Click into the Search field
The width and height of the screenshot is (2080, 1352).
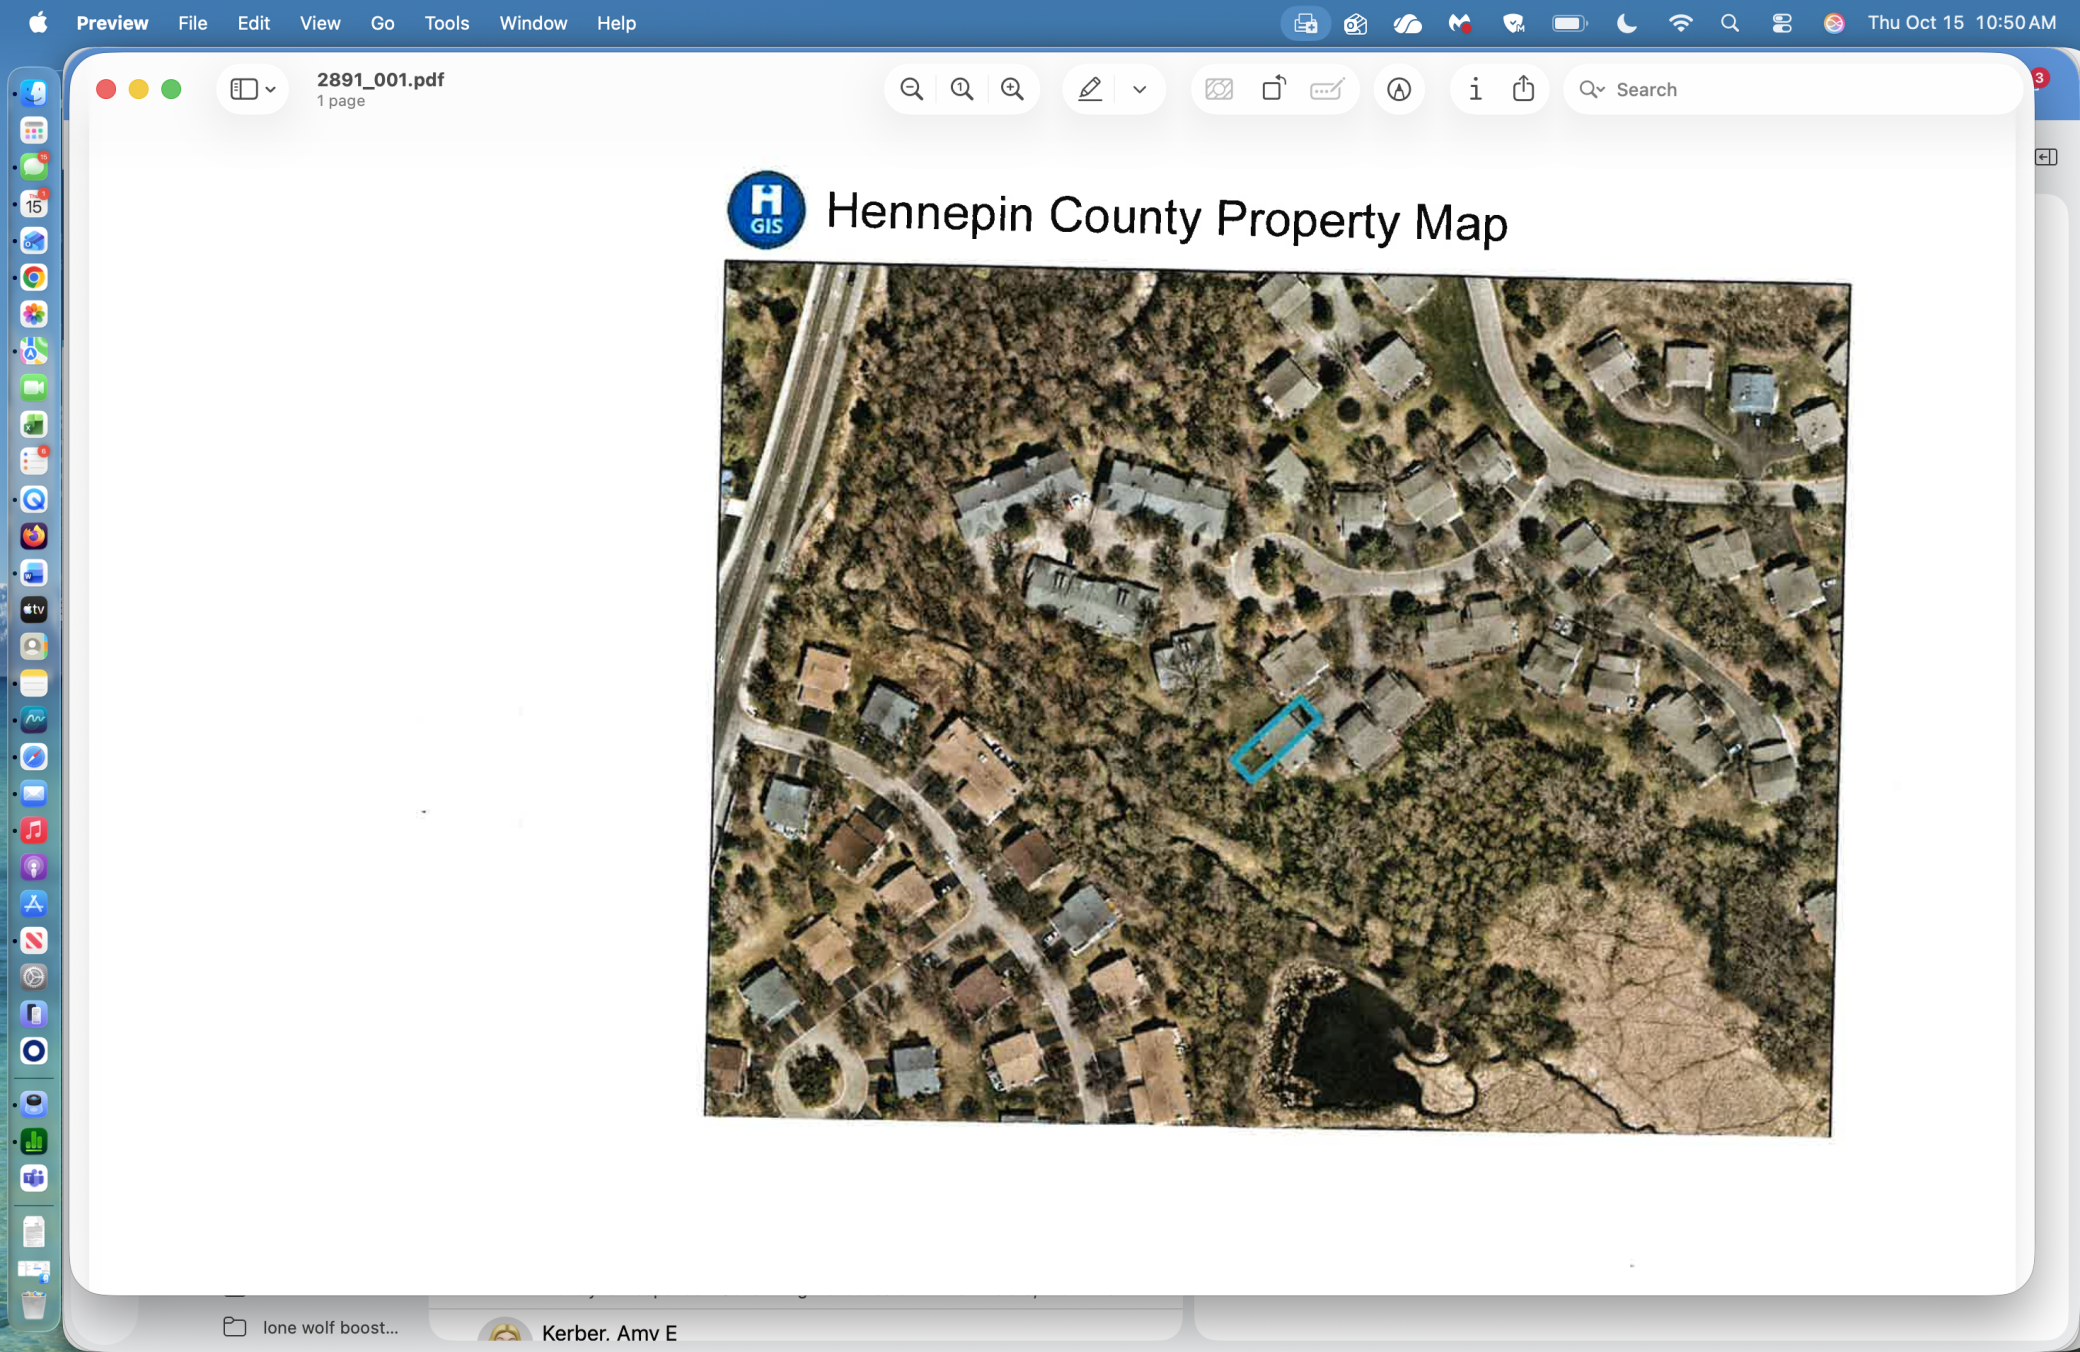click(x=1791, y=89)
